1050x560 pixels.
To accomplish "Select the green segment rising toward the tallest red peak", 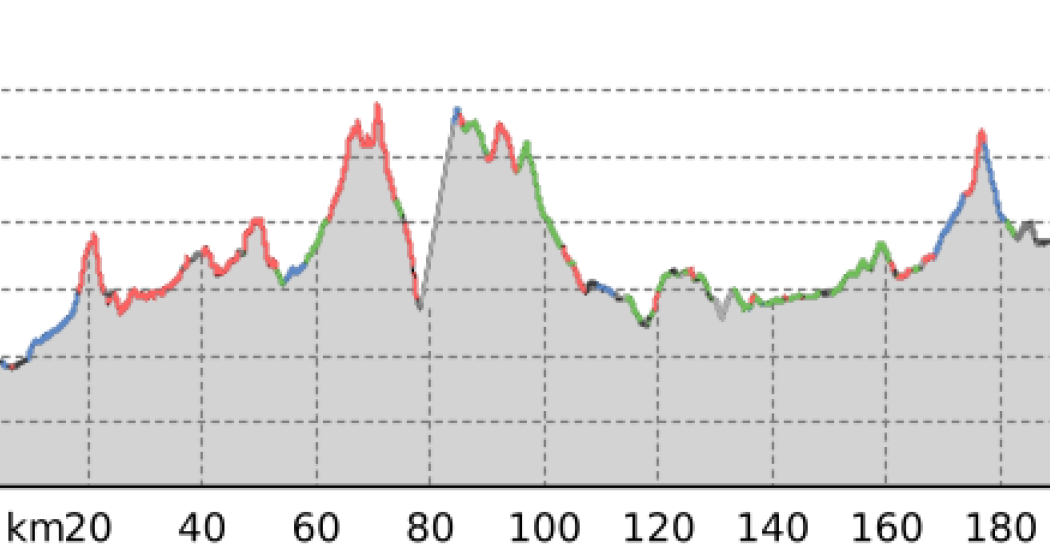I will [x=319, y=233].
